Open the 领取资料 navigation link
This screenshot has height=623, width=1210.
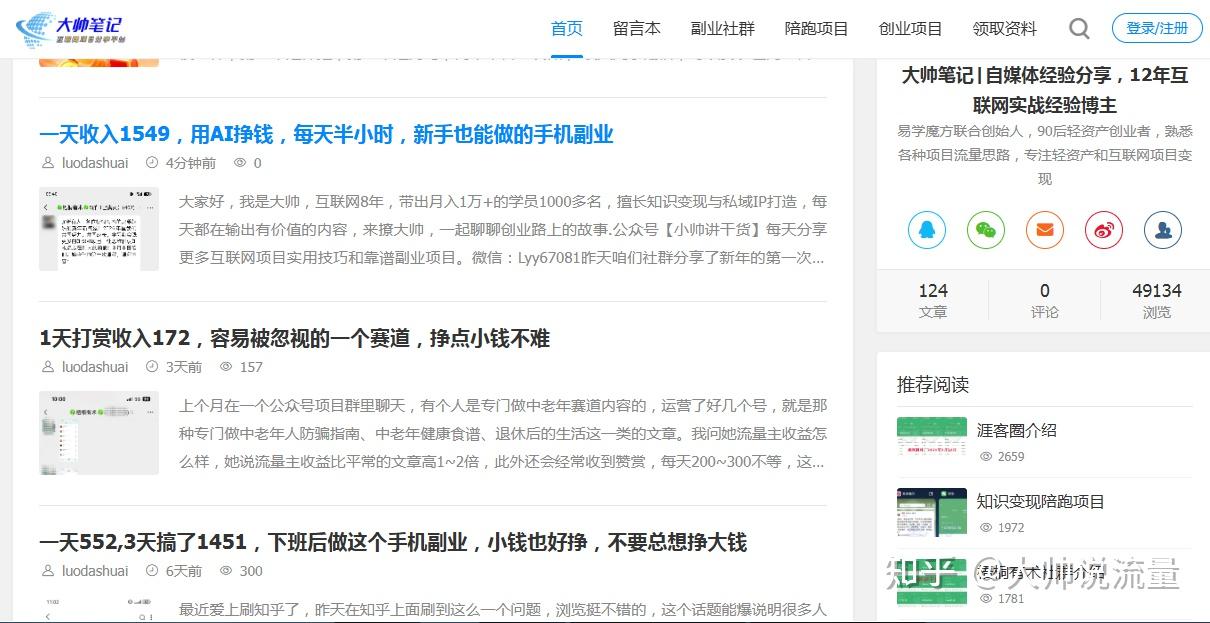click(1005, 29)
